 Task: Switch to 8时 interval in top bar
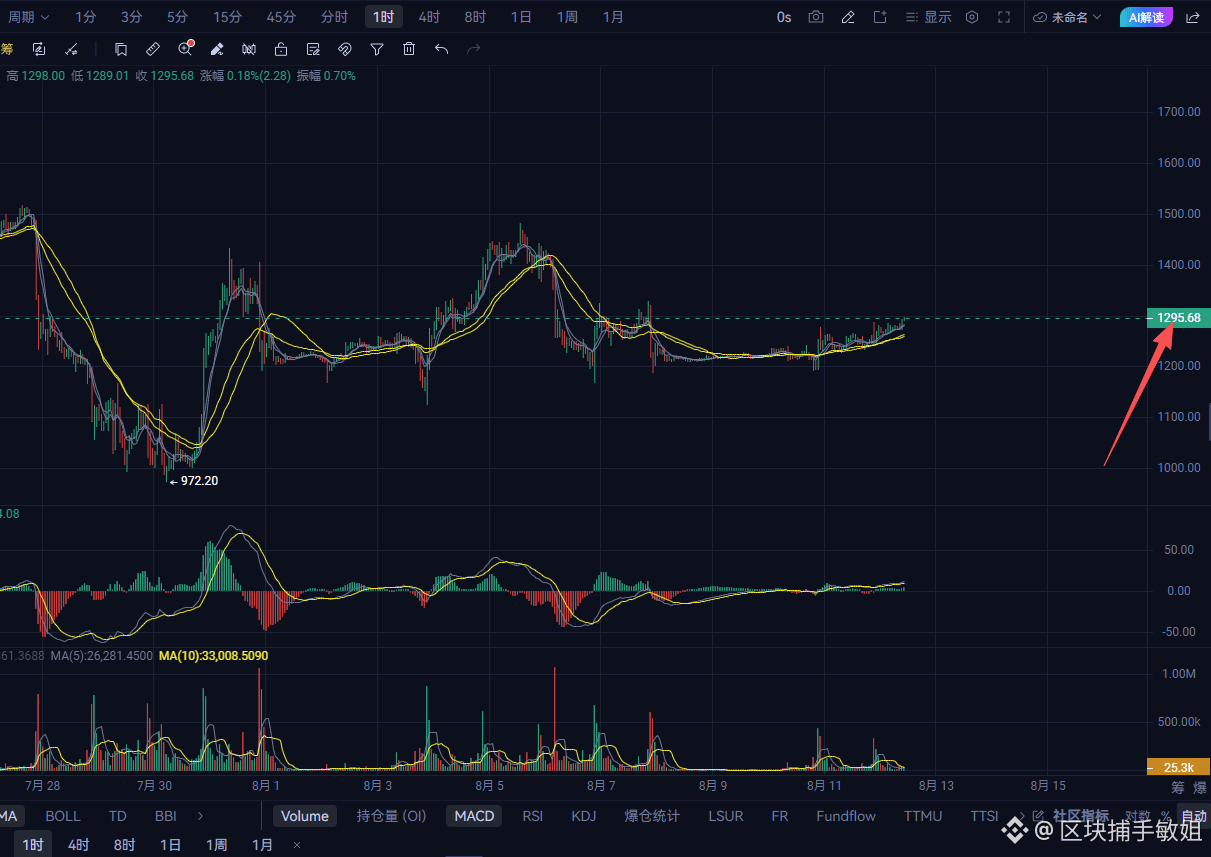coord(475,17)
